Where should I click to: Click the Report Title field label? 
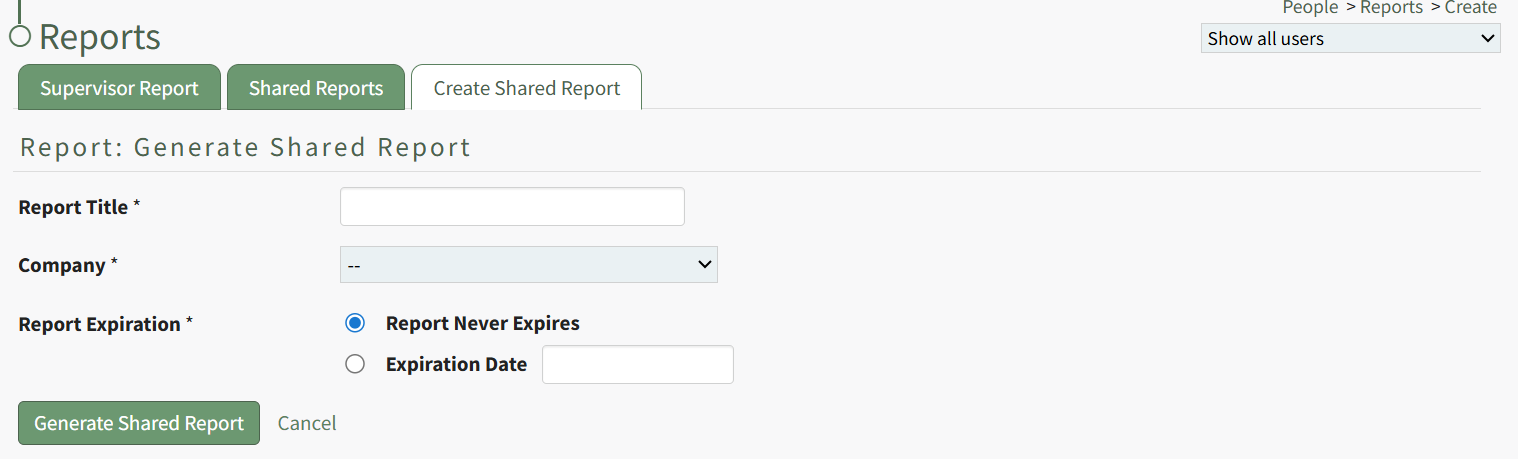pos(74,207)
